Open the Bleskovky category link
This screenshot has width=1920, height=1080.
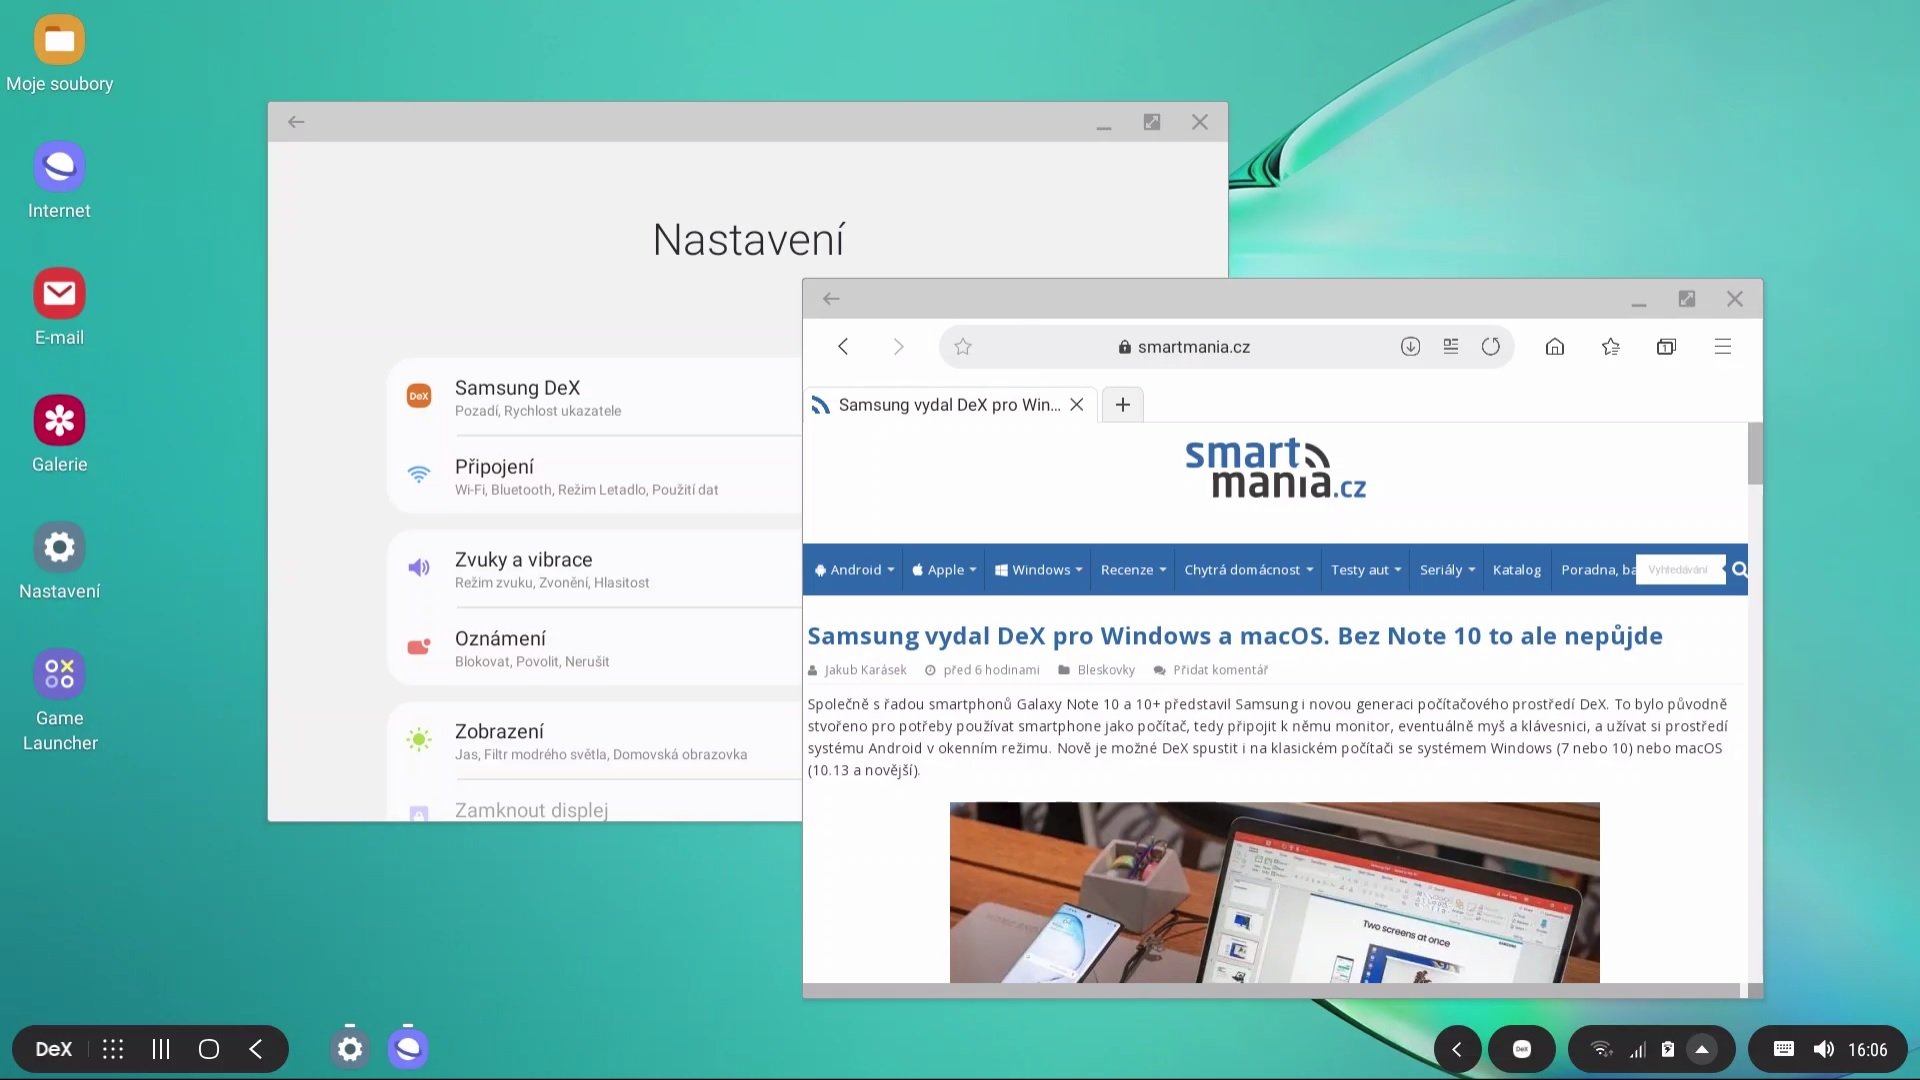[1106, 670]
